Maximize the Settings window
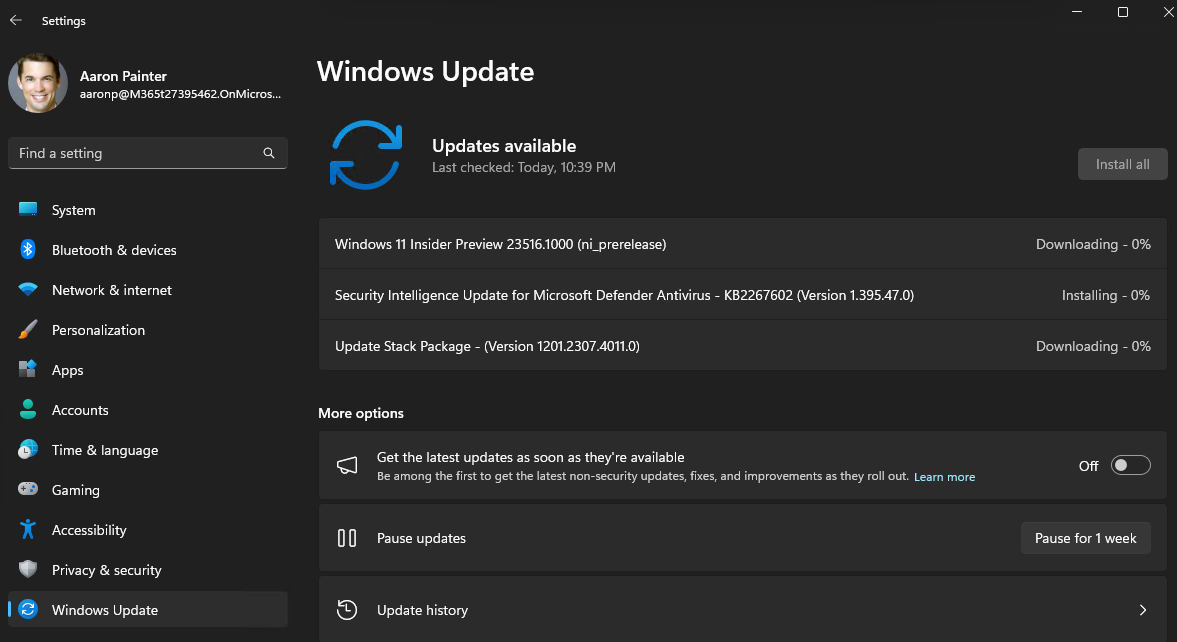 tap(1123, 12)
